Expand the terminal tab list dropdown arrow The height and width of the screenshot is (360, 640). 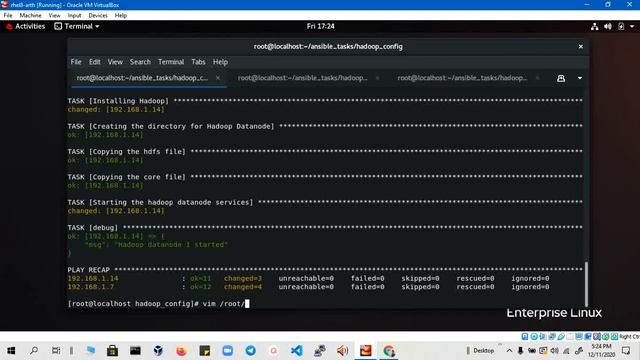click(x=580, y=78)
